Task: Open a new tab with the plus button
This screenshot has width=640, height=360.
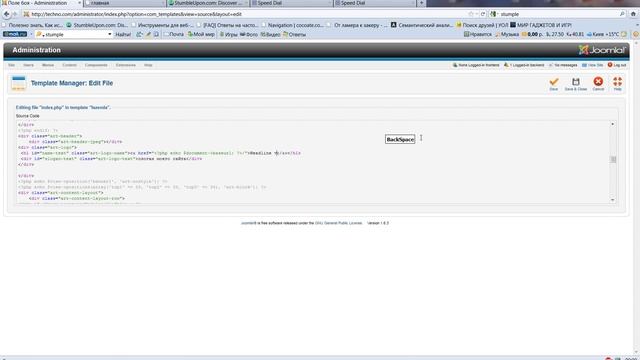Action: coord(421,3)
